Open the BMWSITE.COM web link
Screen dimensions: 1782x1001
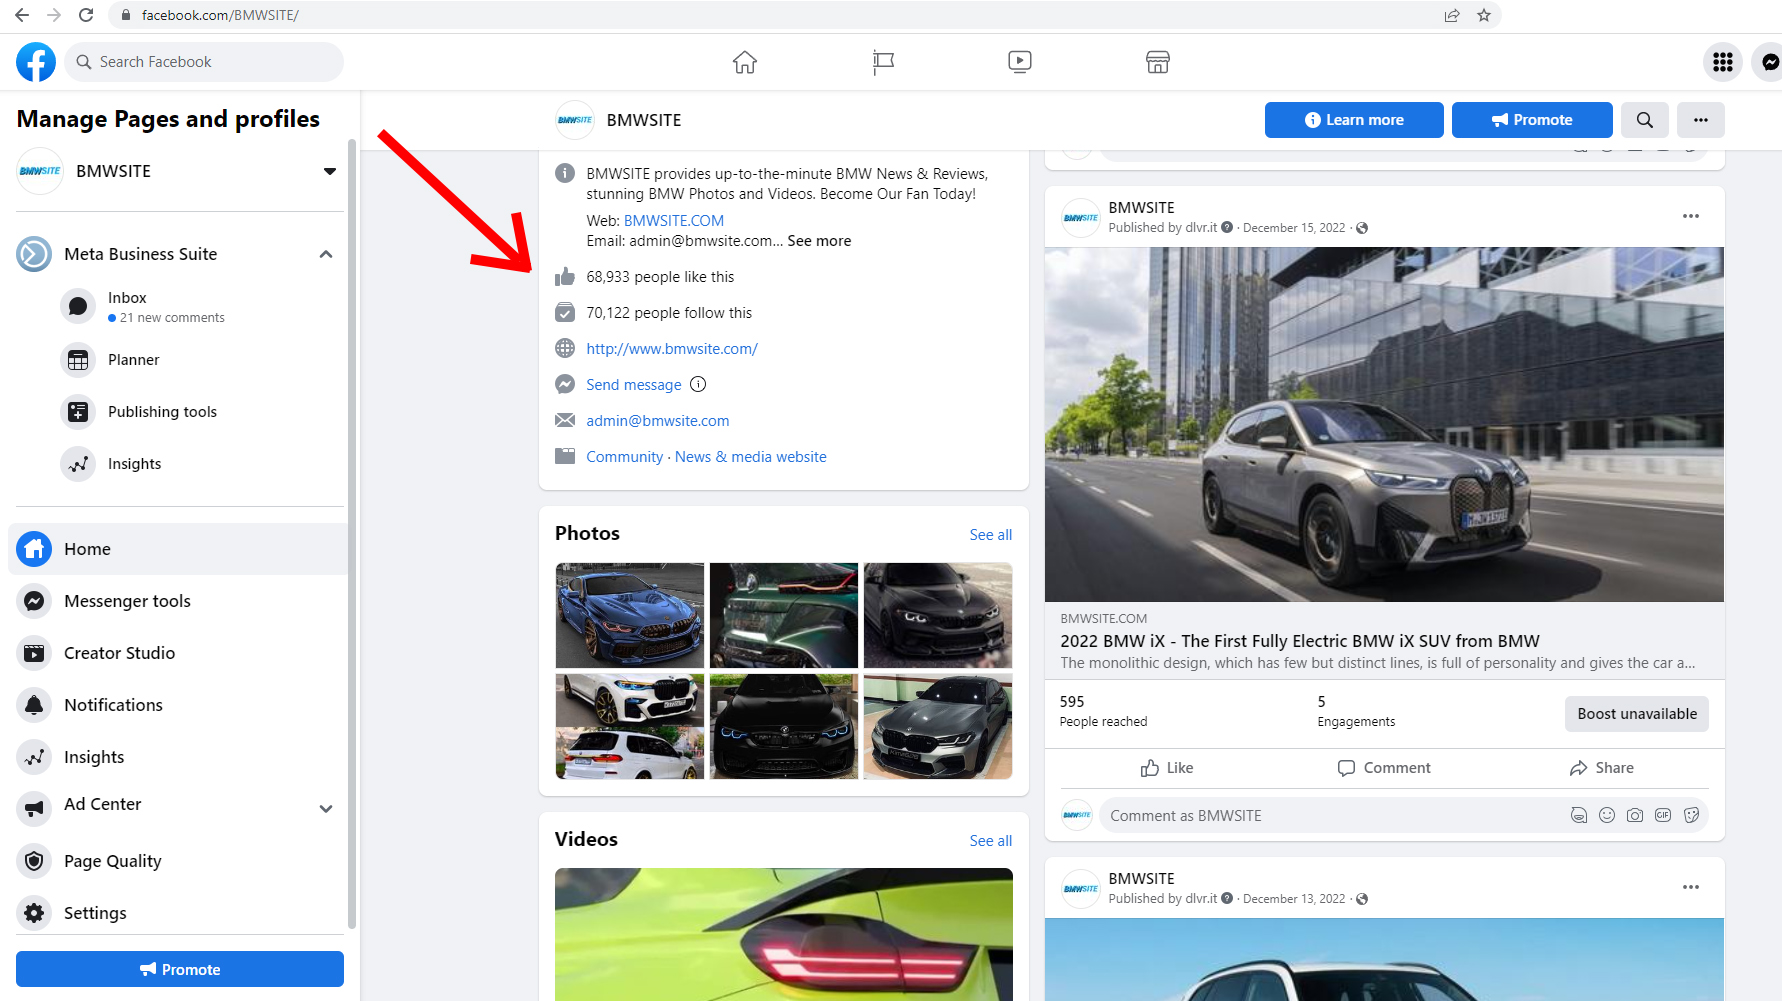tap(674, 221)
